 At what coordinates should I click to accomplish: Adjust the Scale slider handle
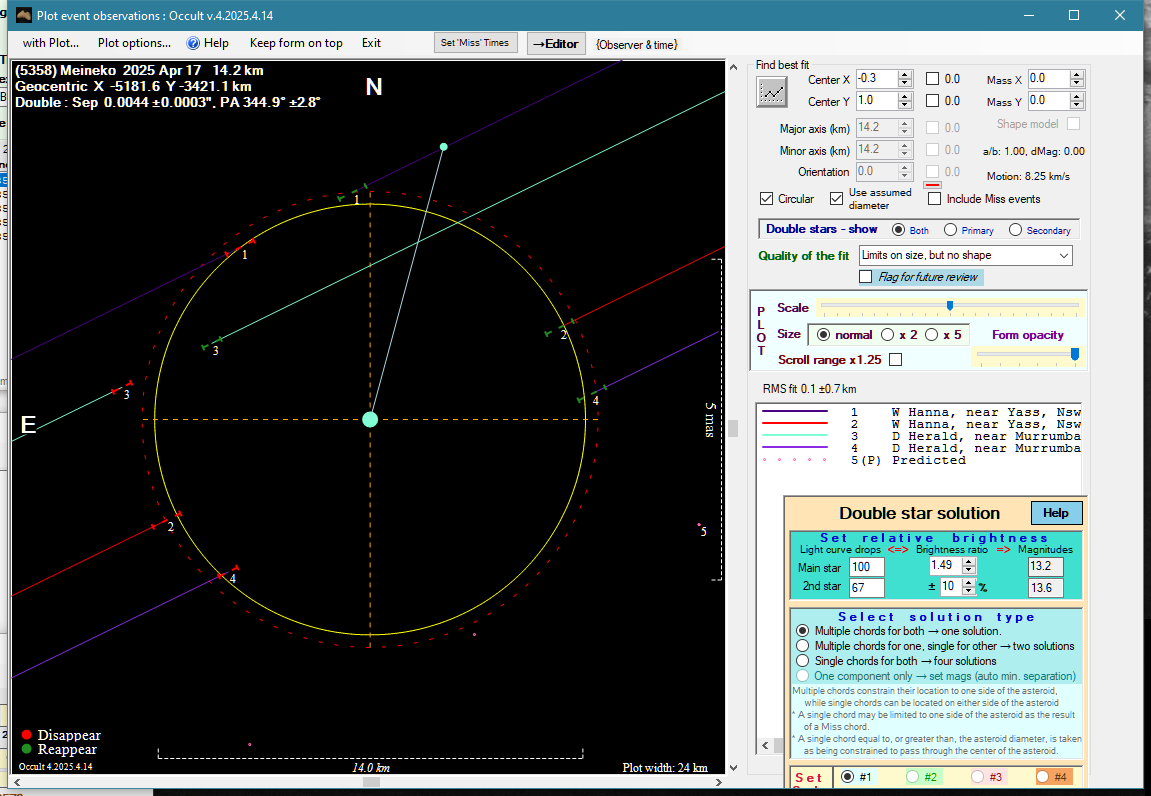click(950, 305)
